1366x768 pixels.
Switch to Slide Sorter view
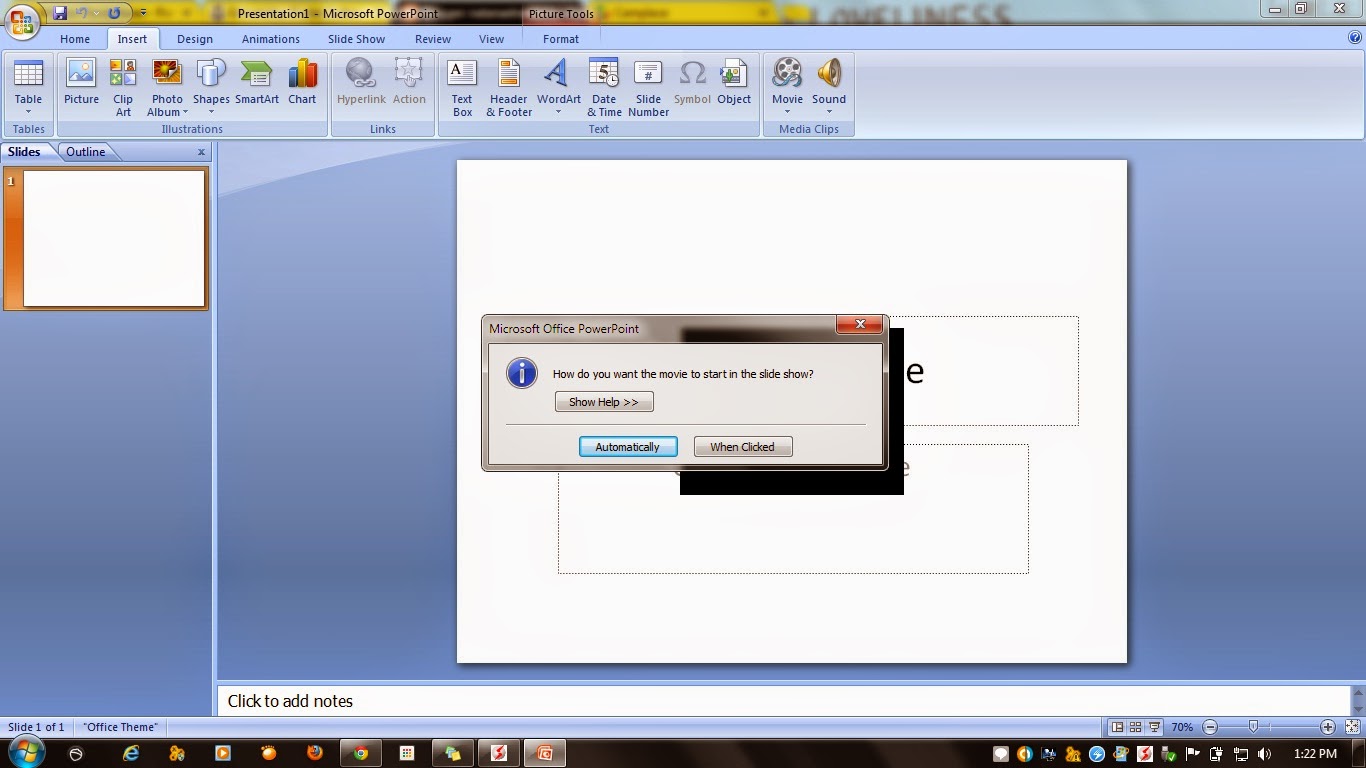[x=1137, y=727]
